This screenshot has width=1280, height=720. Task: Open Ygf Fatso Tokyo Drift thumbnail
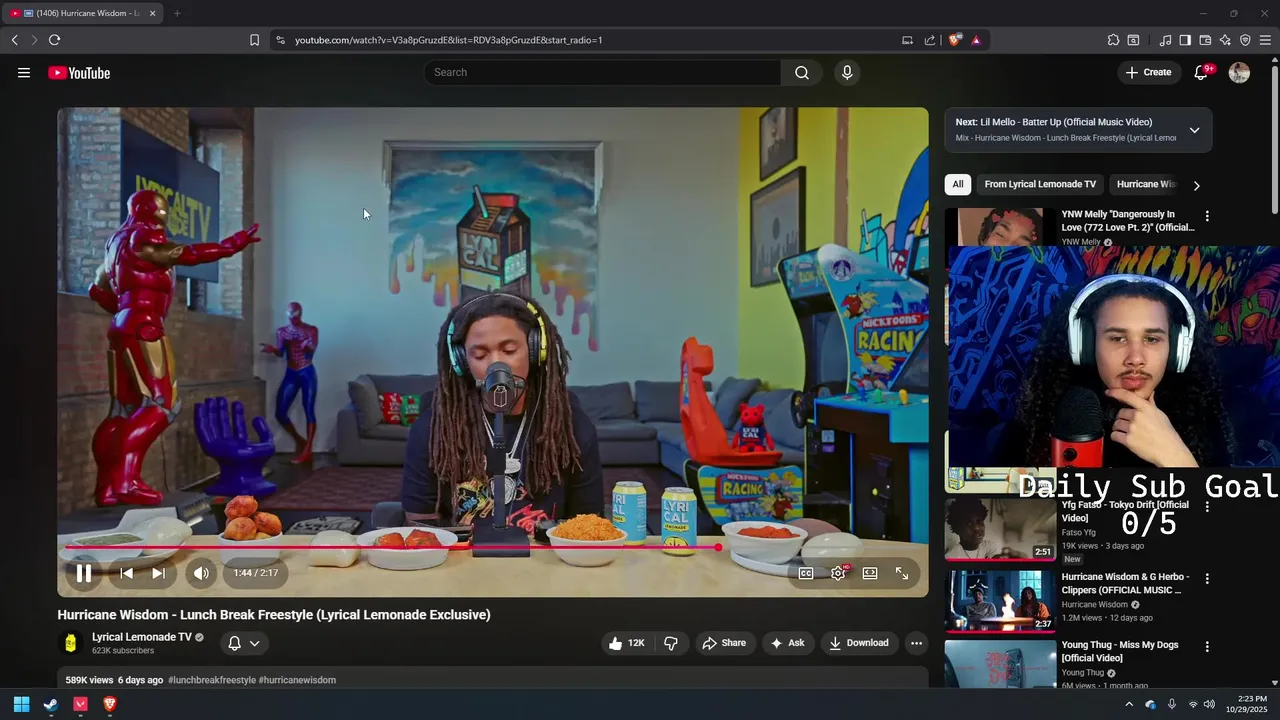click(x=1000, y=529)
